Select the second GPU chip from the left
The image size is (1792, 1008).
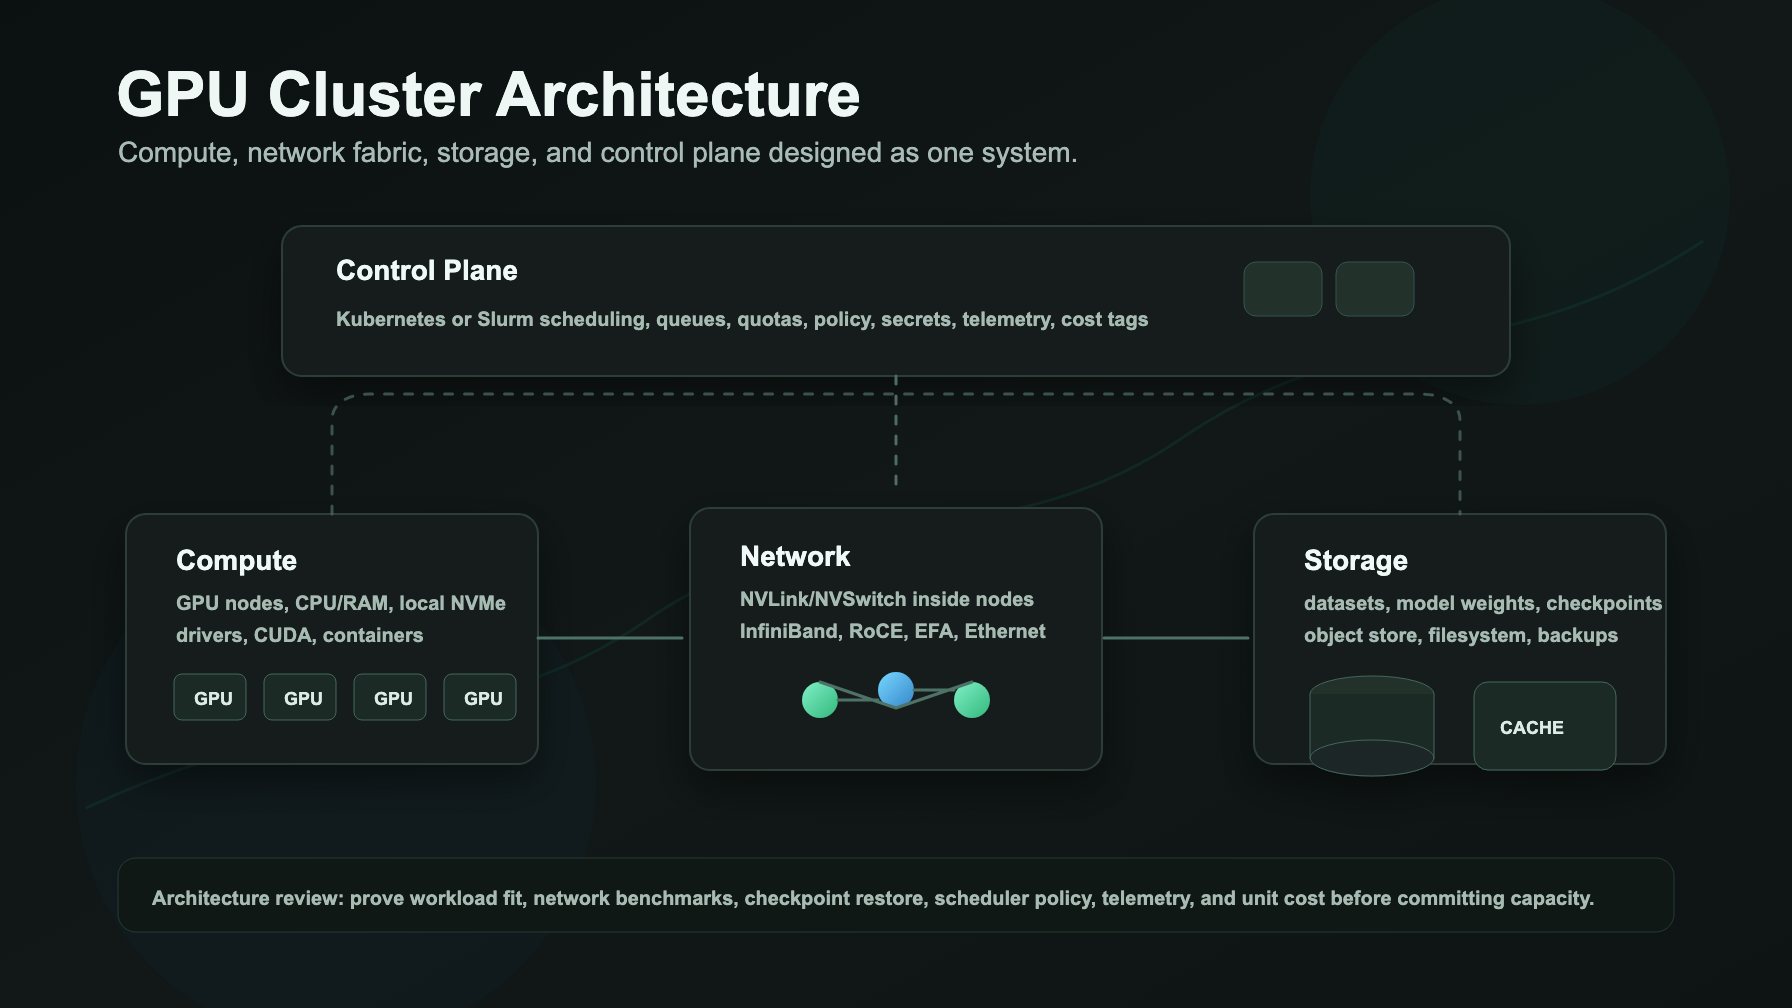(x=300, y=697)
